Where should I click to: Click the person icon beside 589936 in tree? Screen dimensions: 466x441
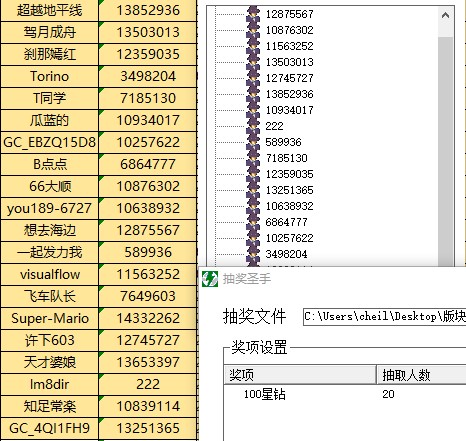(x=253, y=142)
